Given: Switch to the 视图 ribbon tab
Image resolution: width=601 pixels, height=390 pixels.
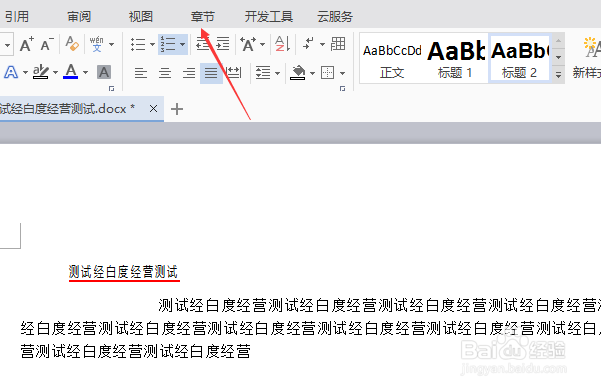Looking at the screenshot, I should [141, 16].
